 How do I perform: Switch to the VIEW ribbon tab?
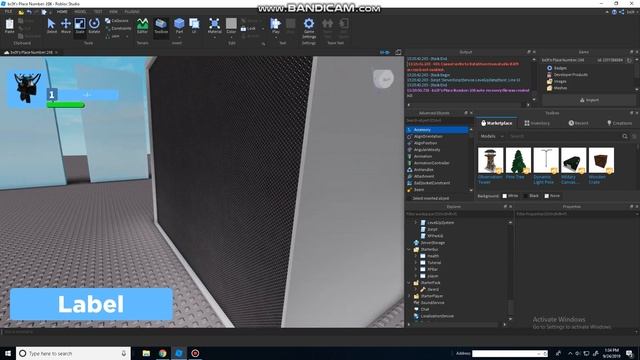tap(113, 12)
